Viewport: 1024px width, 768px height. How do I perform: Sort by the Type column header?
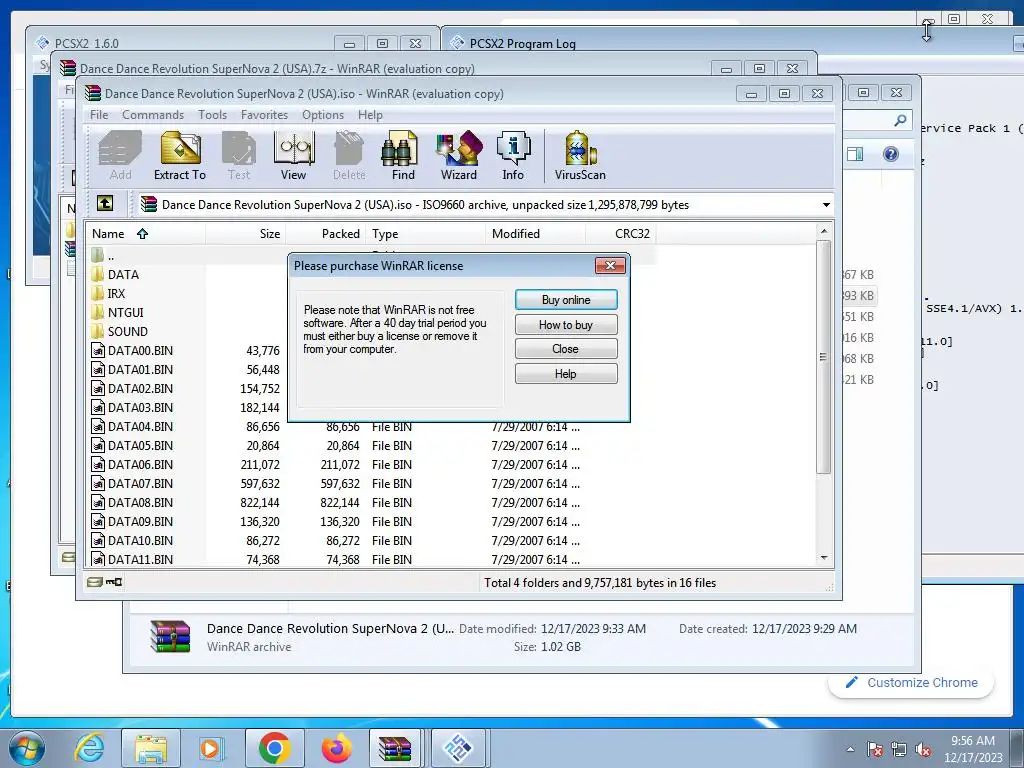pos(426,234)
